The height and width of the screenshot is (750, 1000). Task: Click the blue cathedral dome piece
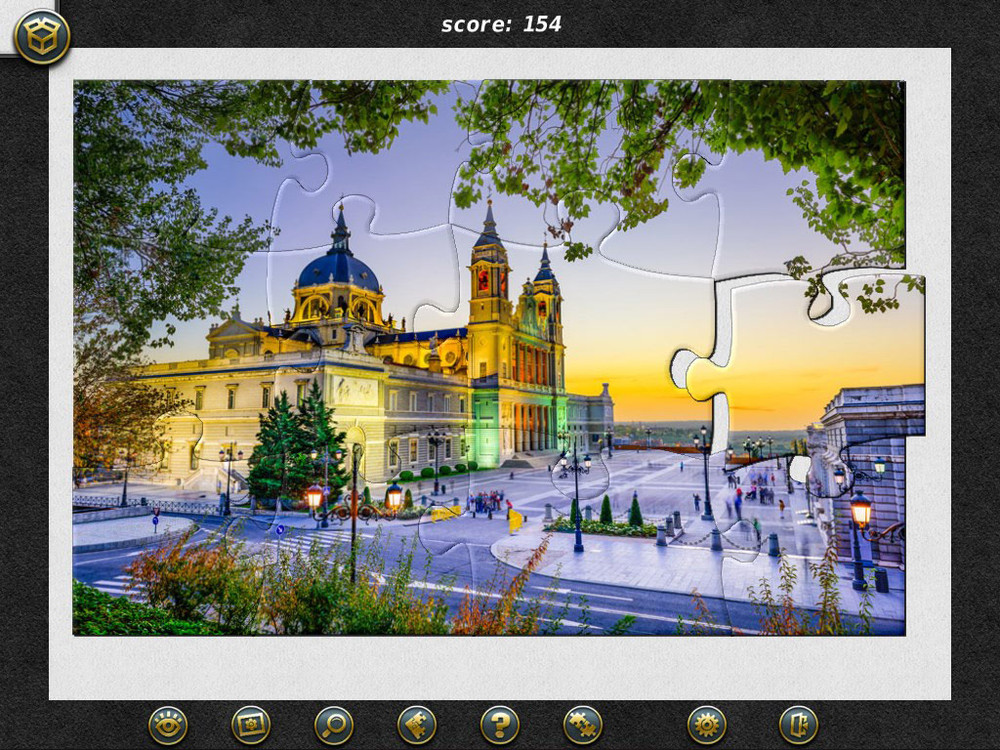[338, 267]
